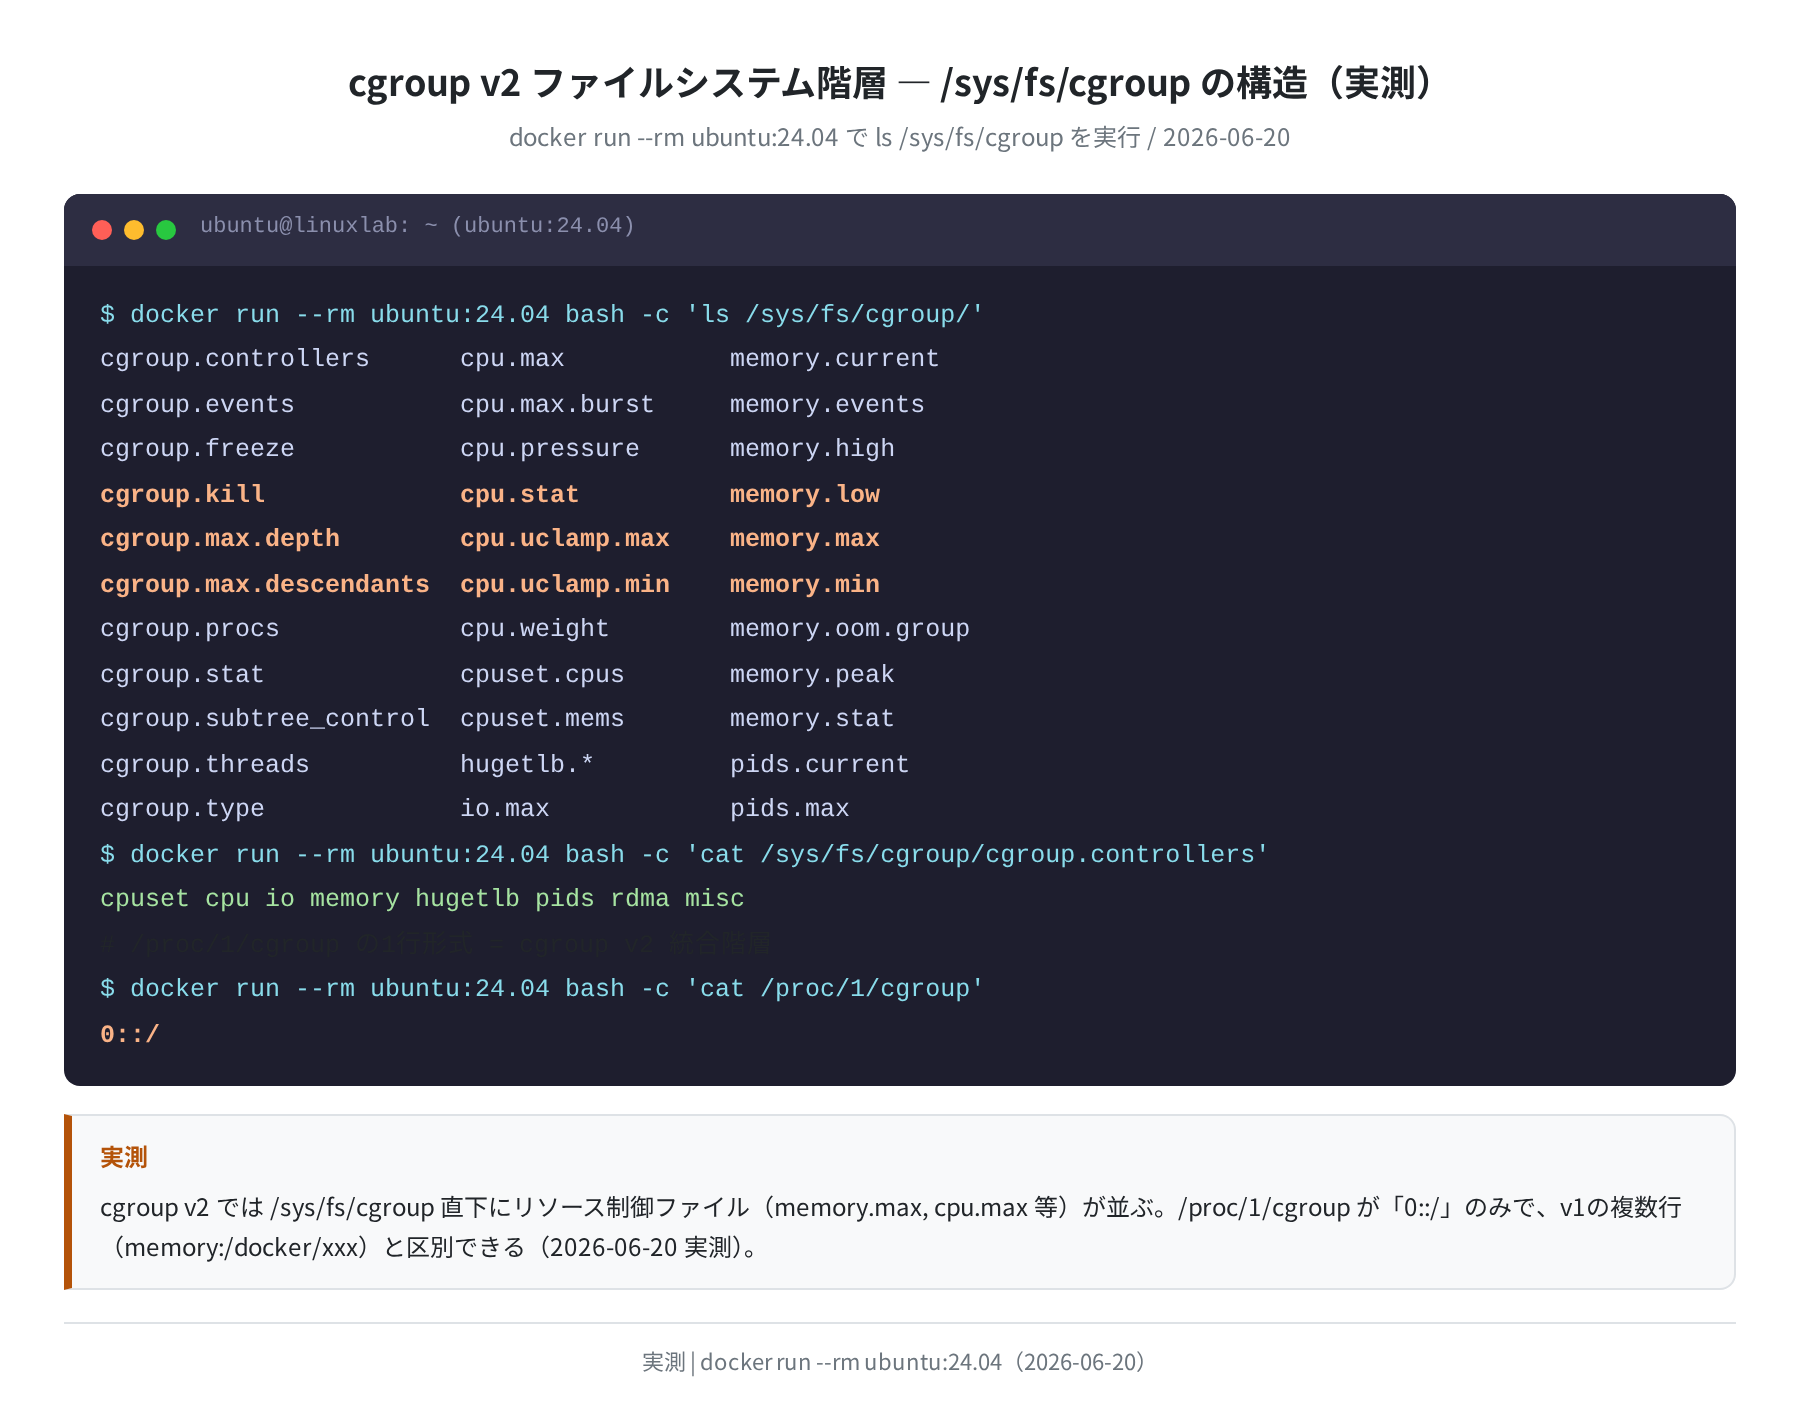
Task: Click the 'cgroup.stat' entry
Action: [182, 674]
